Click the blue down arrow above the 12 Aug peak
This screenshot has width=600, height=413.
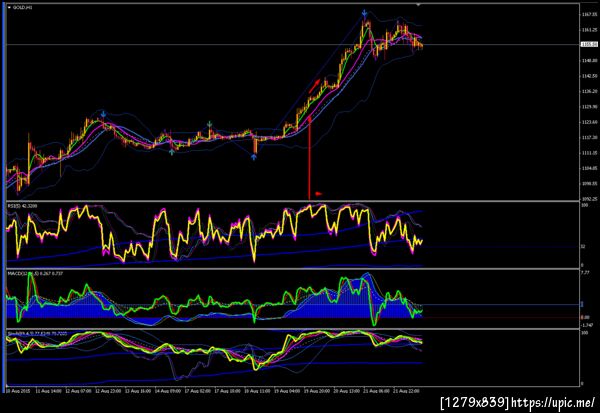[x=104, y=114]
